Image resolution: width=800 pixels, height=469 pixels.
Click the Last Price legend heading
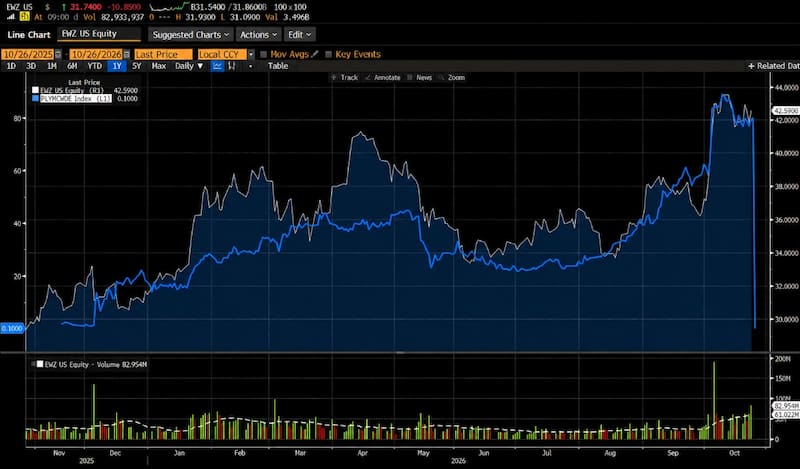(x=84, y=82)
